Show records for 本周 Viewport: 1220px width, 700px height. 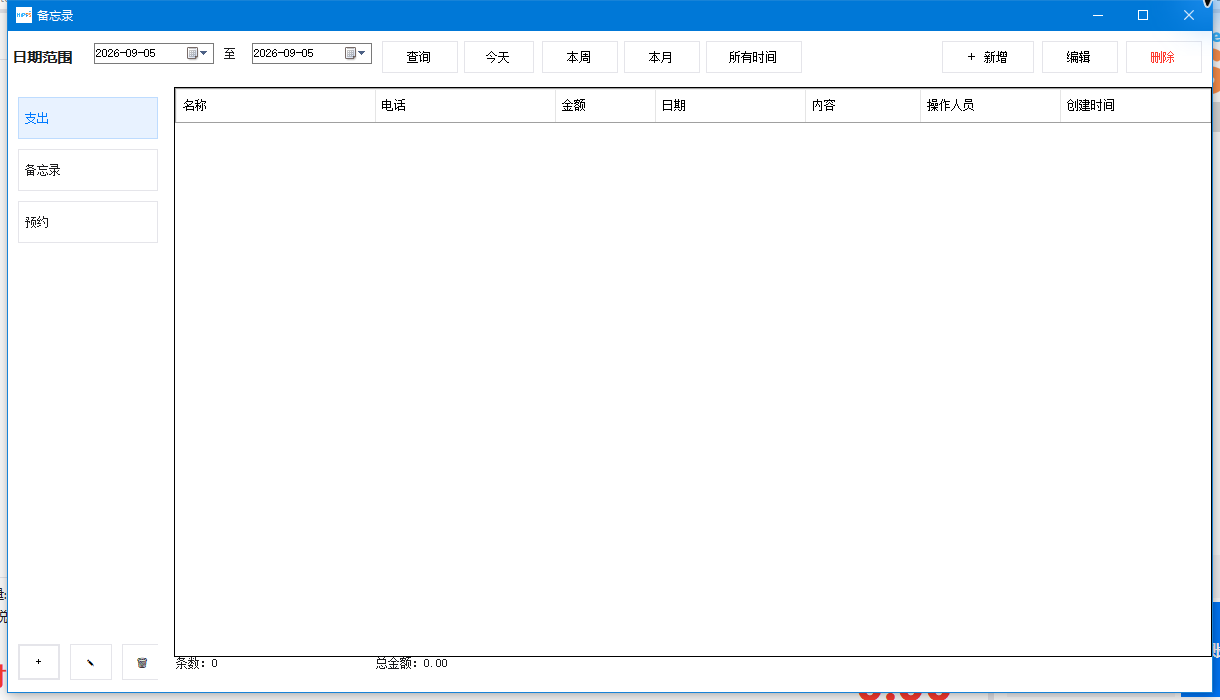pos(580,57)
